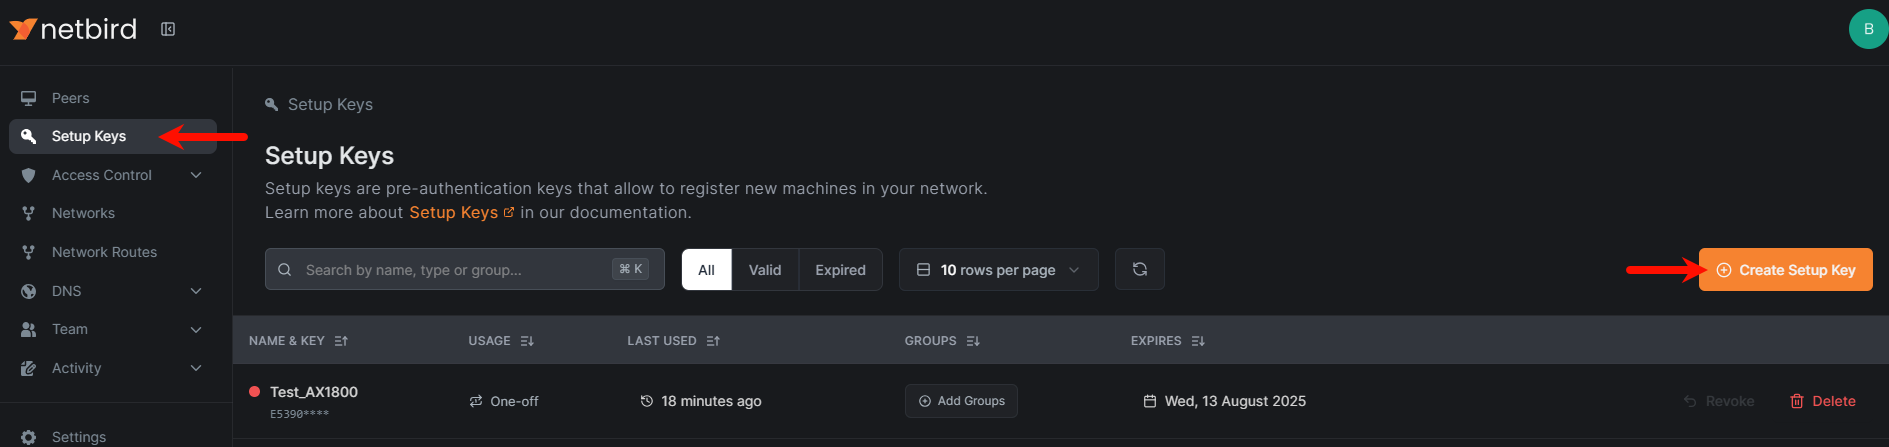Click the Settings gear icon
The image size is (1889, 447).
[x=29, y=437]
